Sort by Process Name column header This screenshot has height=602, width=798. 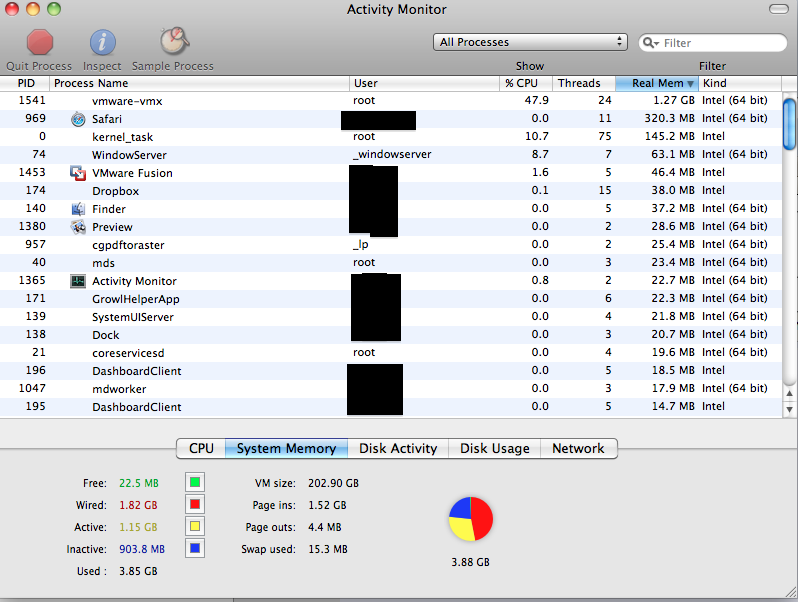point(199,83)
